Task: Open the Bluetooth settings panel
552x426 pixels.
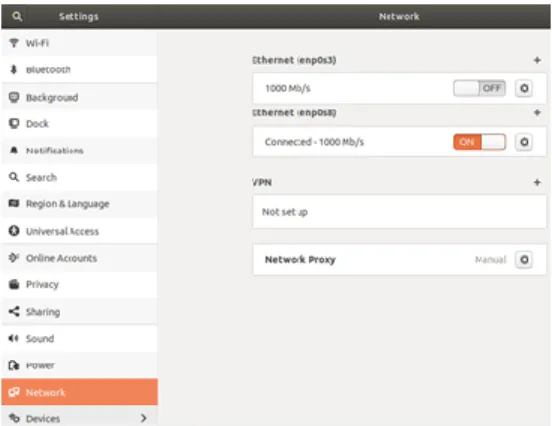Action: (x=80, y=69)
